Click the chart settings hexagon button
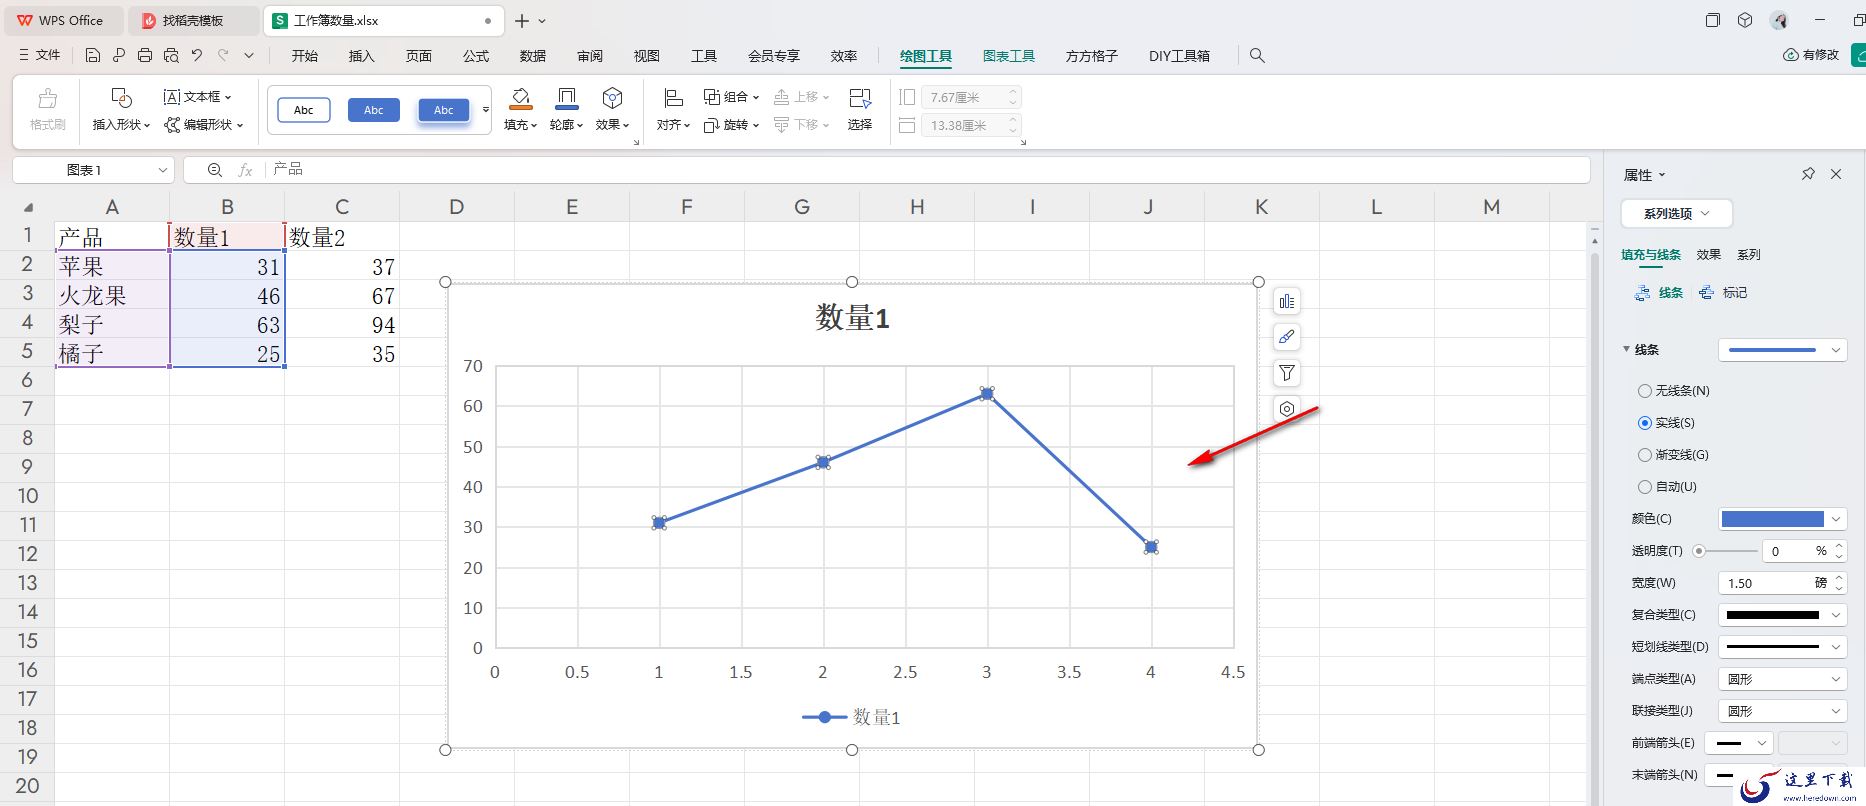 pyautogui.click(x=1287, y=409)
